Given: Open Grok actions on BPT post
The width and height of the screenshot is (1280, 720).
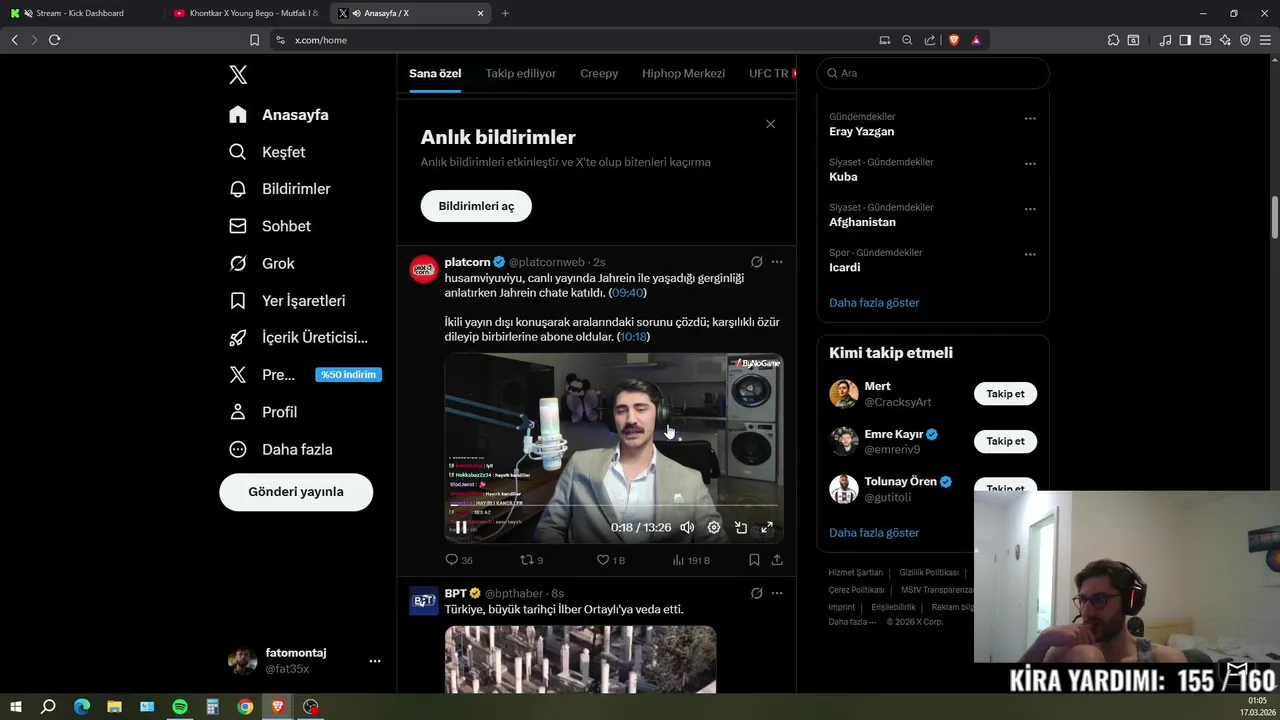Looking at the screenshot, I should click(x=756, y=593).
